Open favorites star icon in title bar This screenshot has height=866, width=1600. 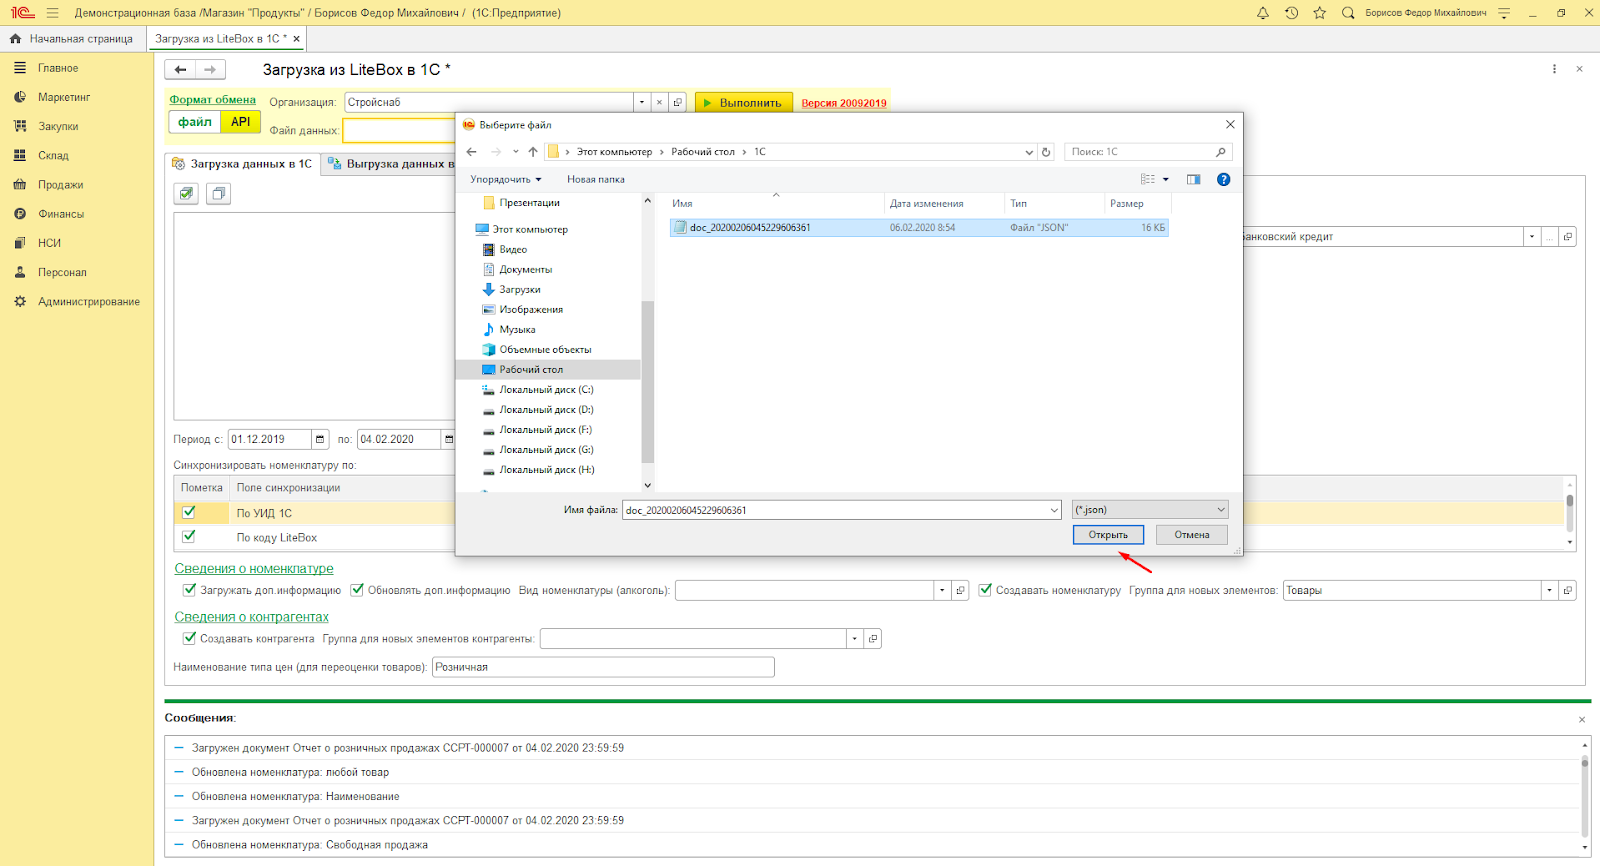(1320, 13)
